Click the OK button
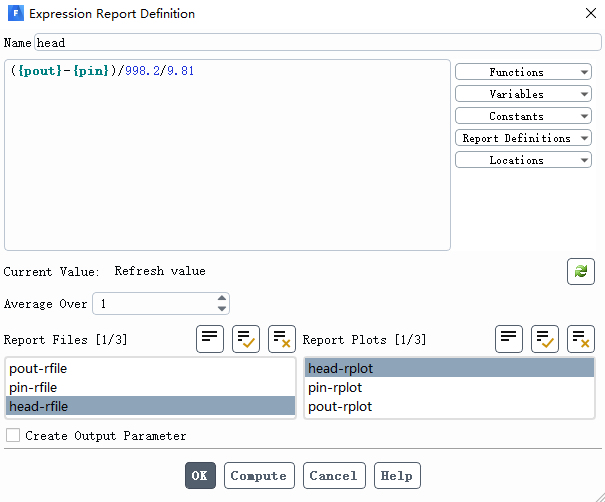The height and width of the screenshot is (502, 605). click(x=200, y=475)
